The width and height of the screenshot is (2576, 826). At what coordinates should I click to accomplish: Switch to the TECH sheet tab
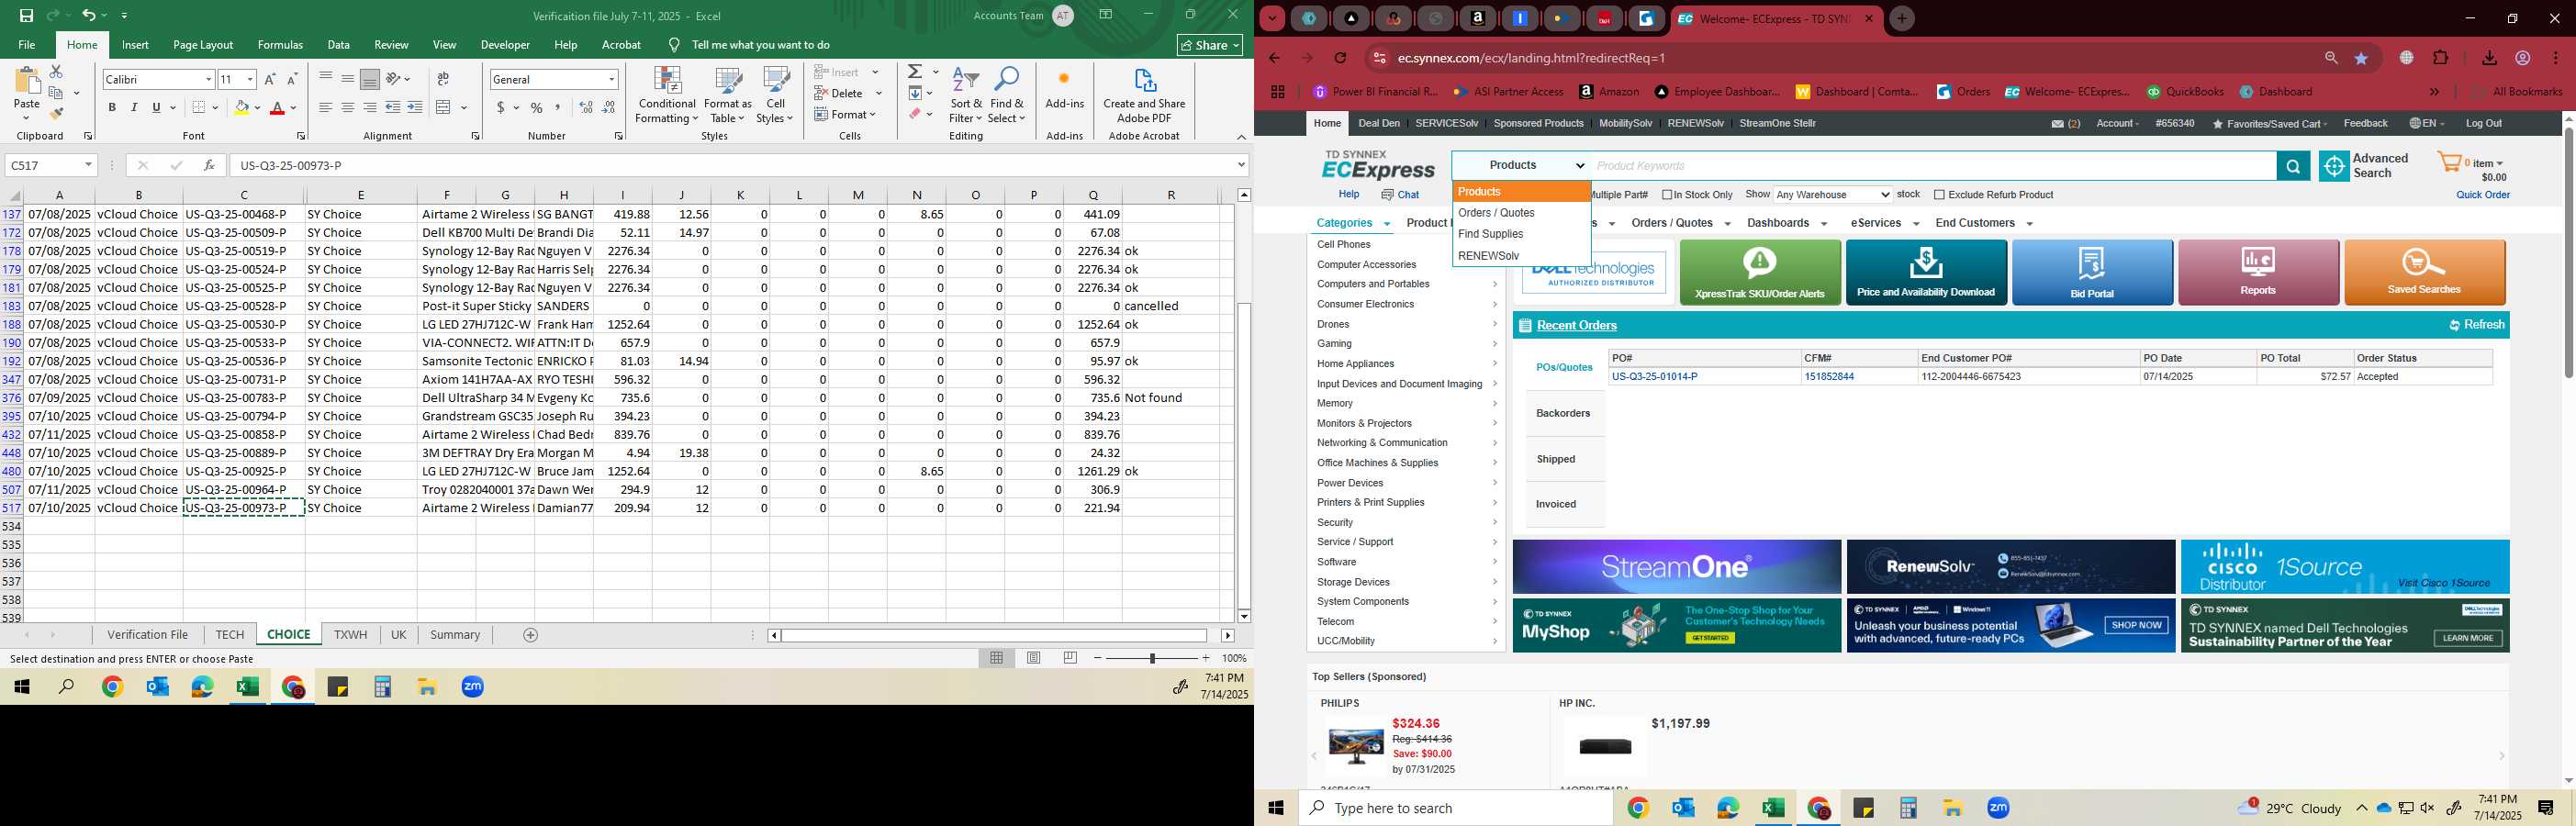pos(229,635)
